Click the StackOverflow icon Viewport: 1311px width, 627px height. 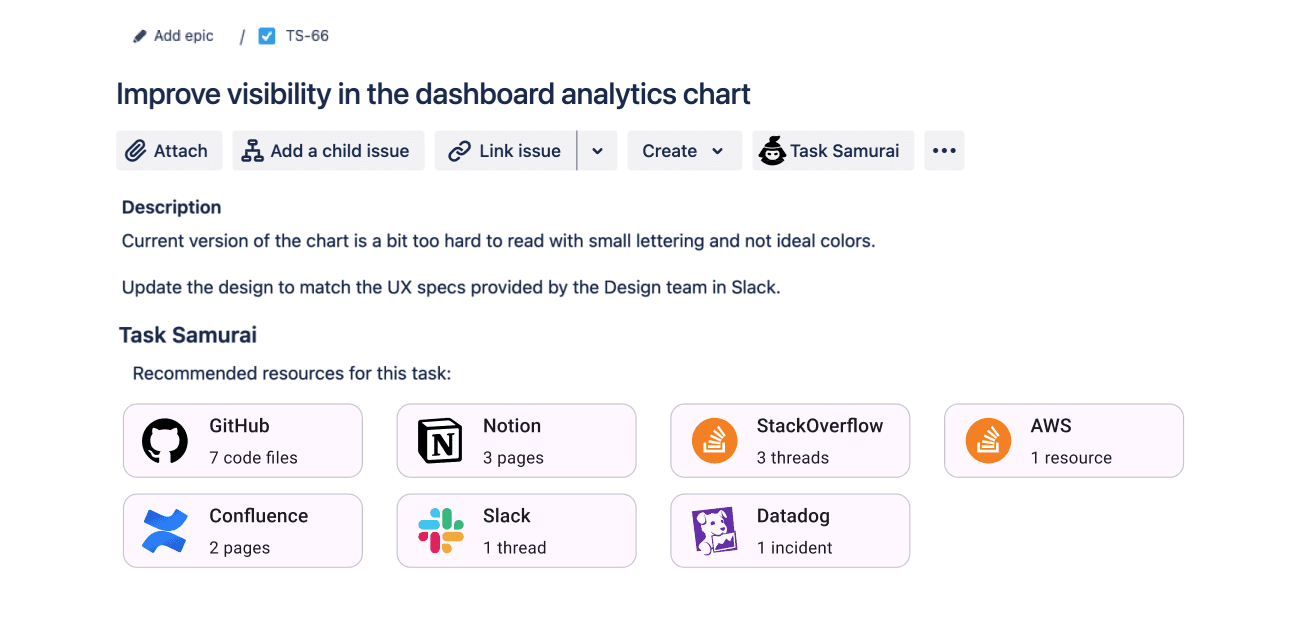pyautogui.click(x=714, y=440)
